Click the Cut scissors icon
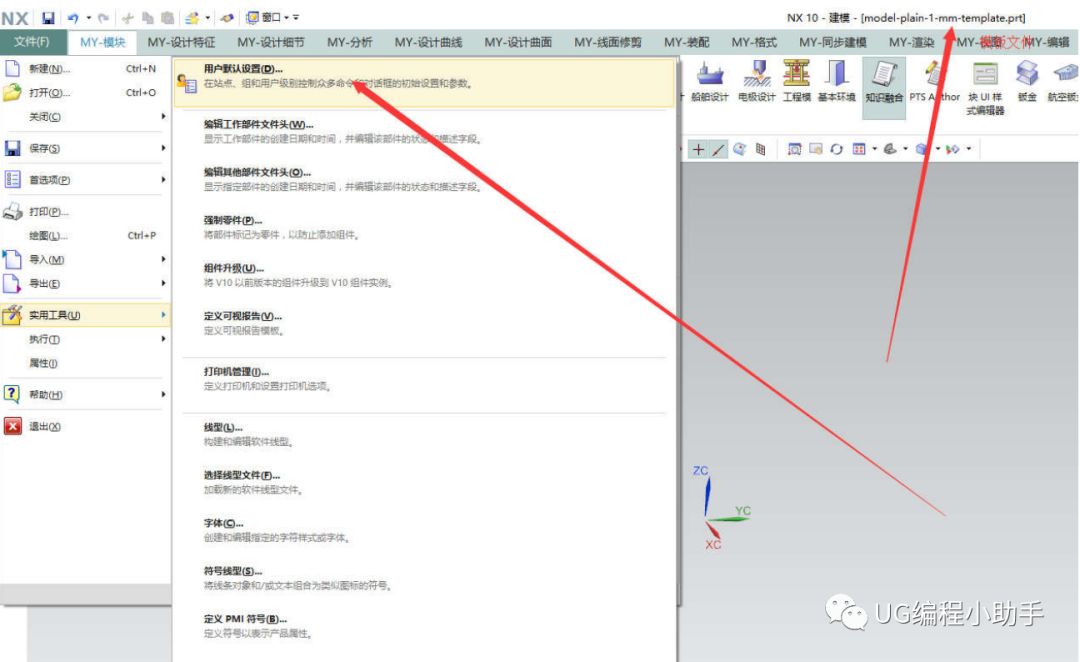The height and width of the screenshot is (662, 1080). (x=128, y=17)
